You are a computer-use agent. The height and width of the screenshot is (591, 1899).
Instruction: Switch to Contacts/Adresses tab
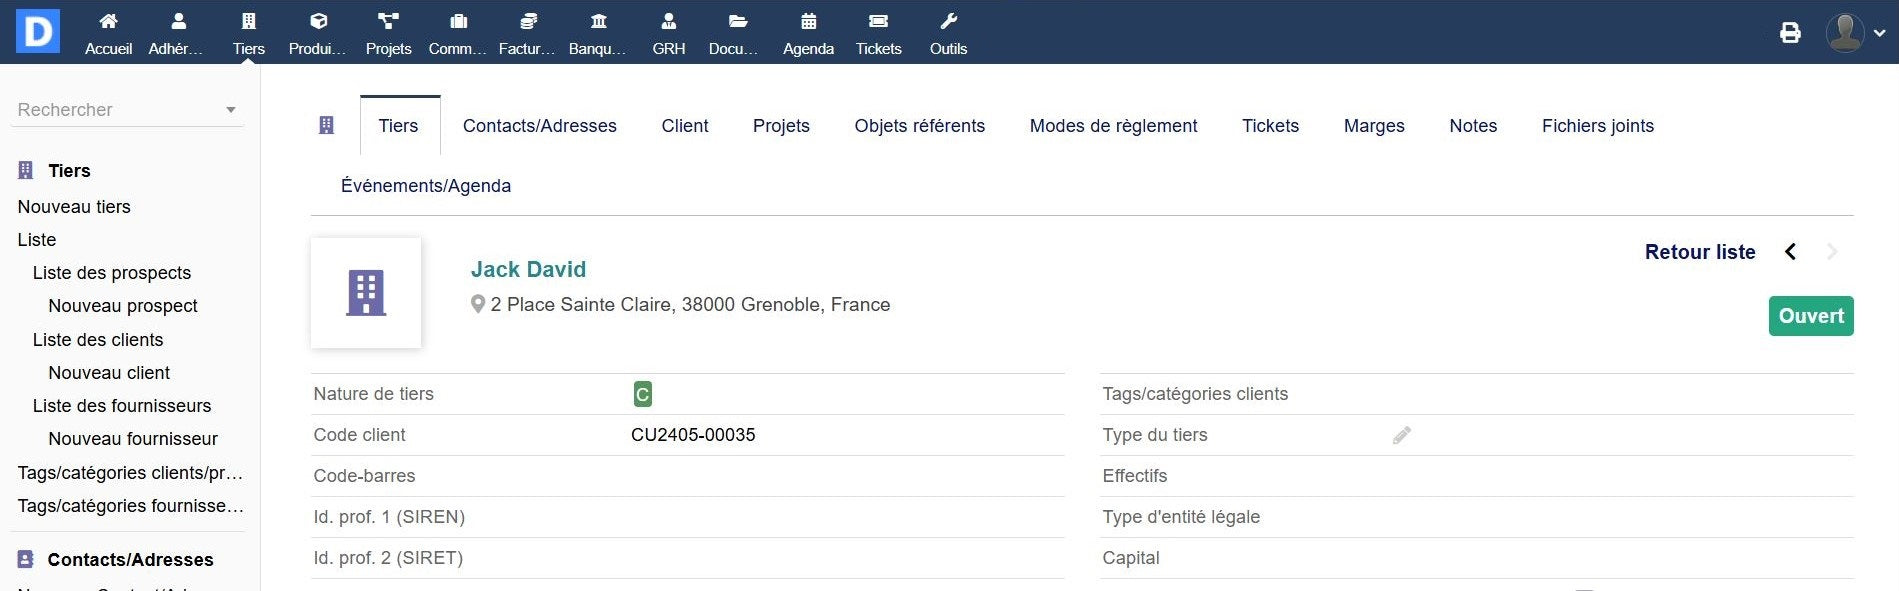pos(539,126)
